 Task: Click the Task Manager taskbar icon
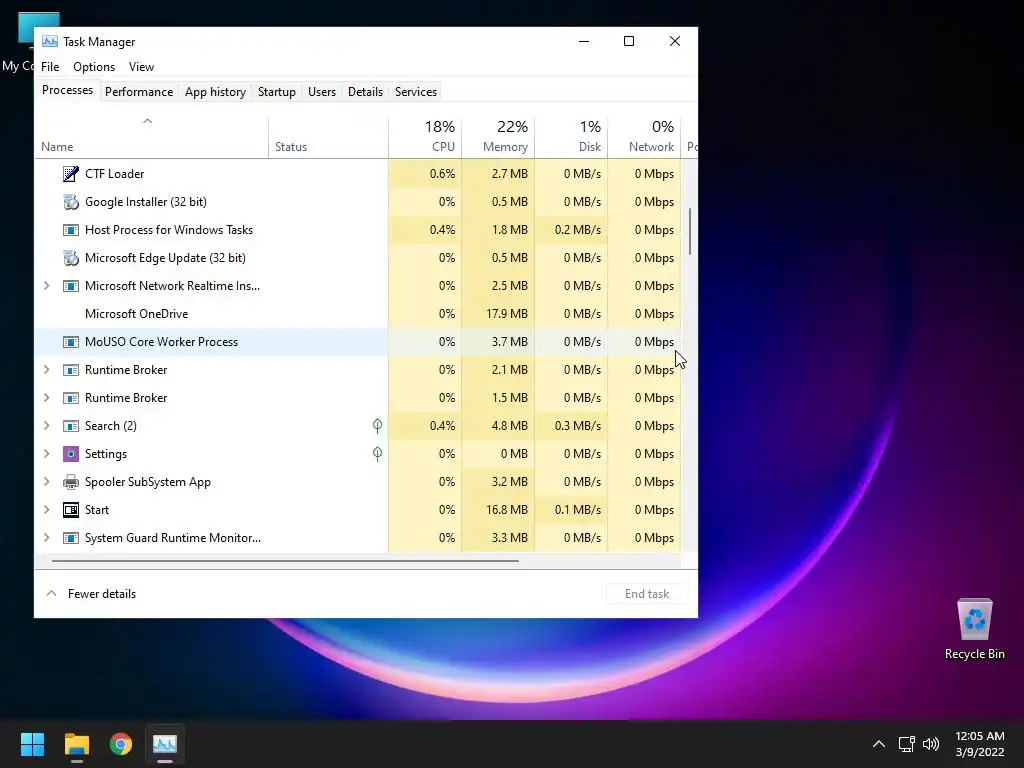pyautogui.click(x=165, y=744)
